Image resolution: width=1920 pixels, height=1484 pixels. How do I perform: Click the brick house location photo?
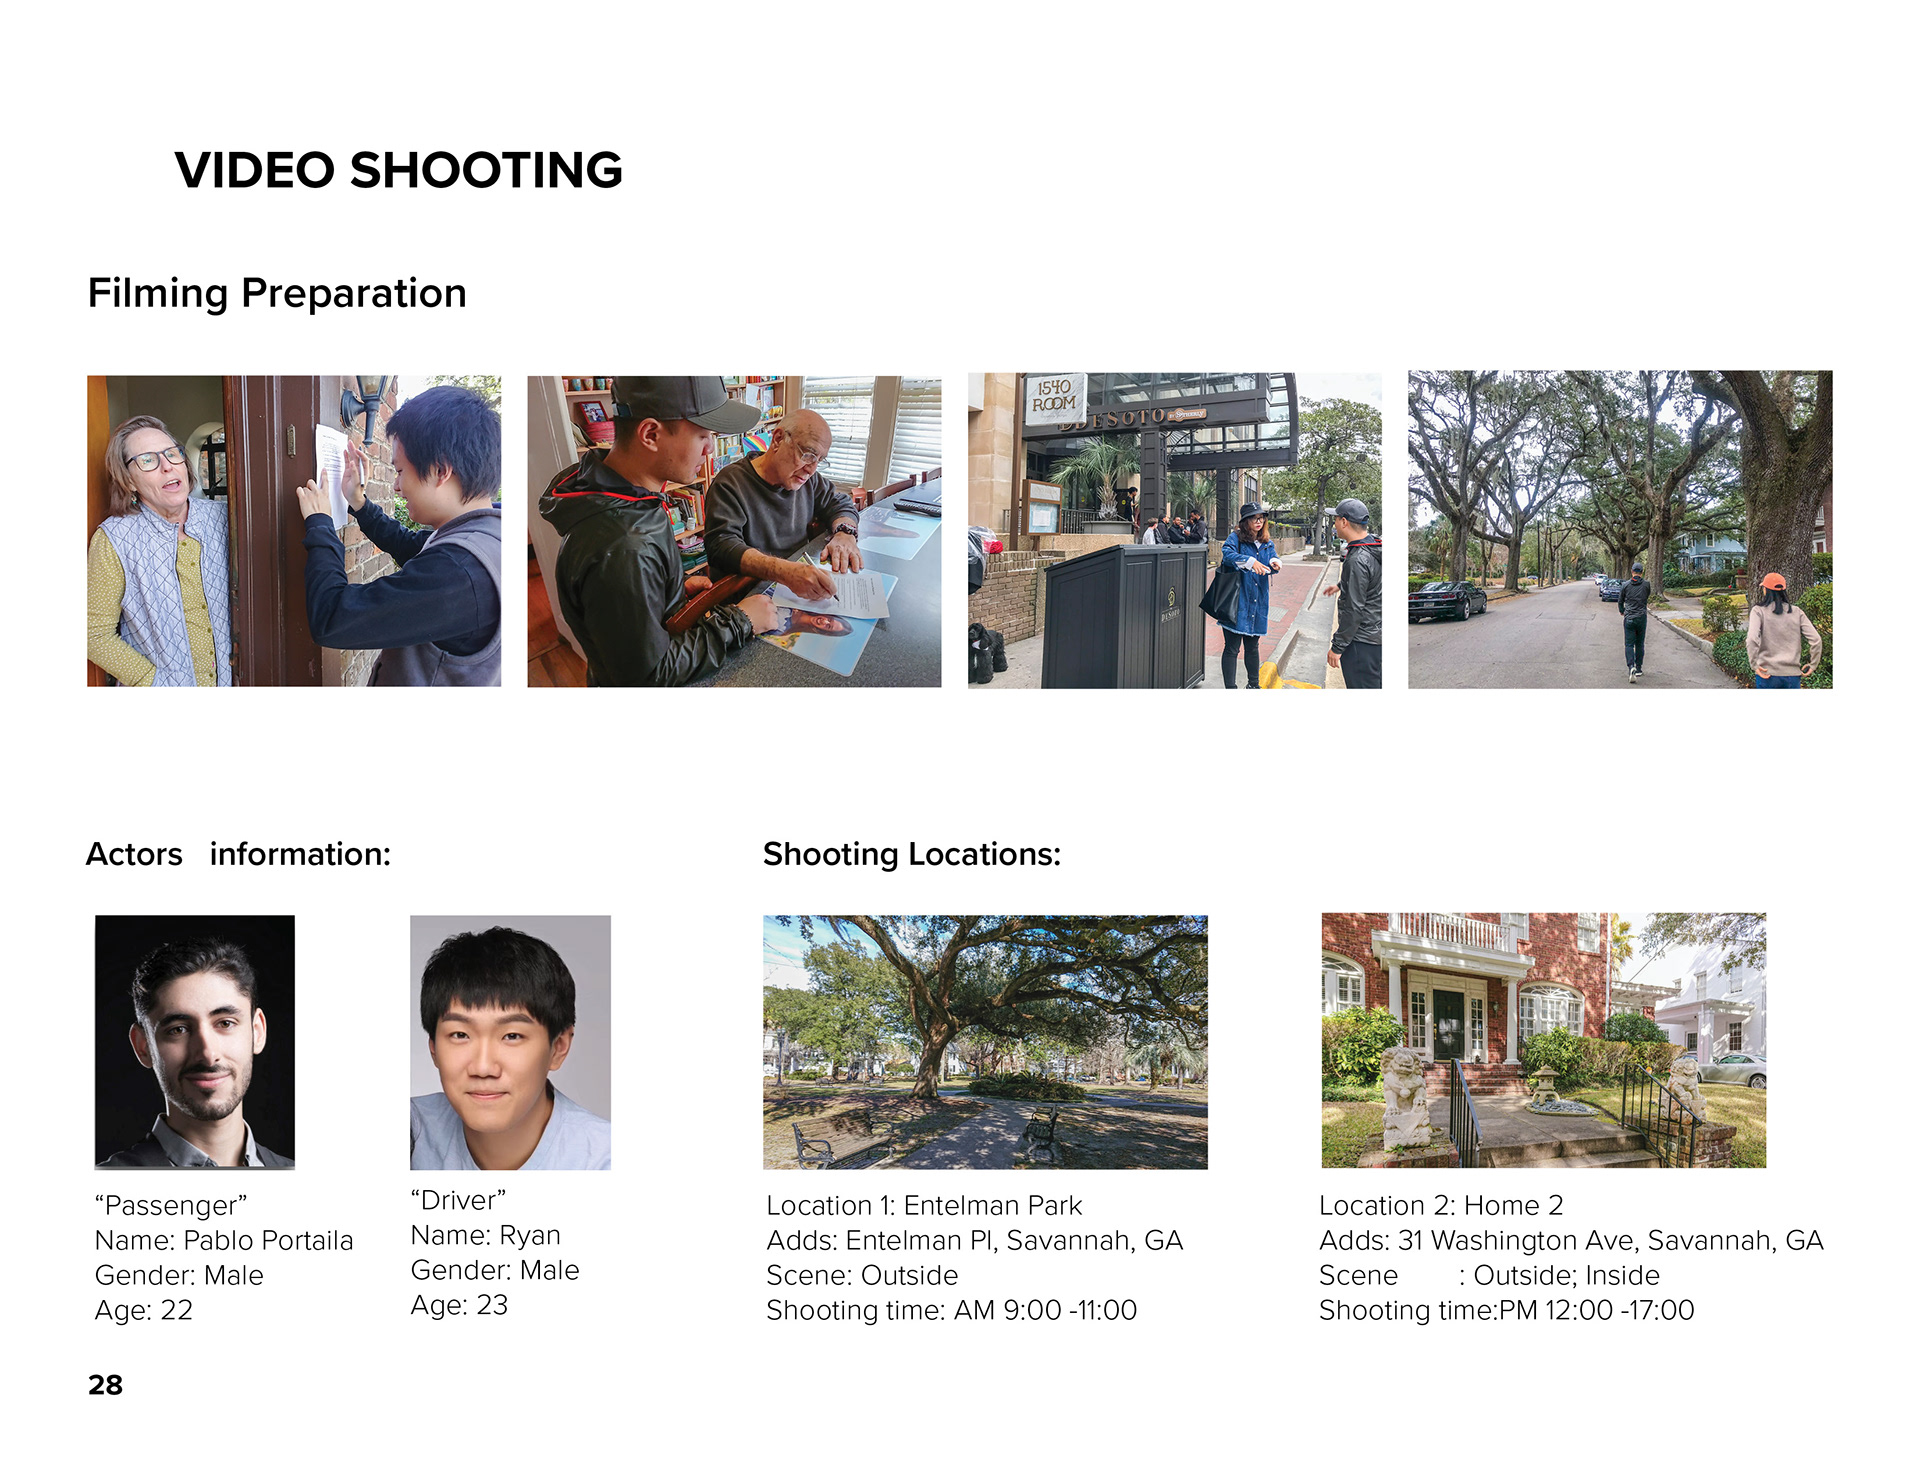(x=1543, y=1039)
